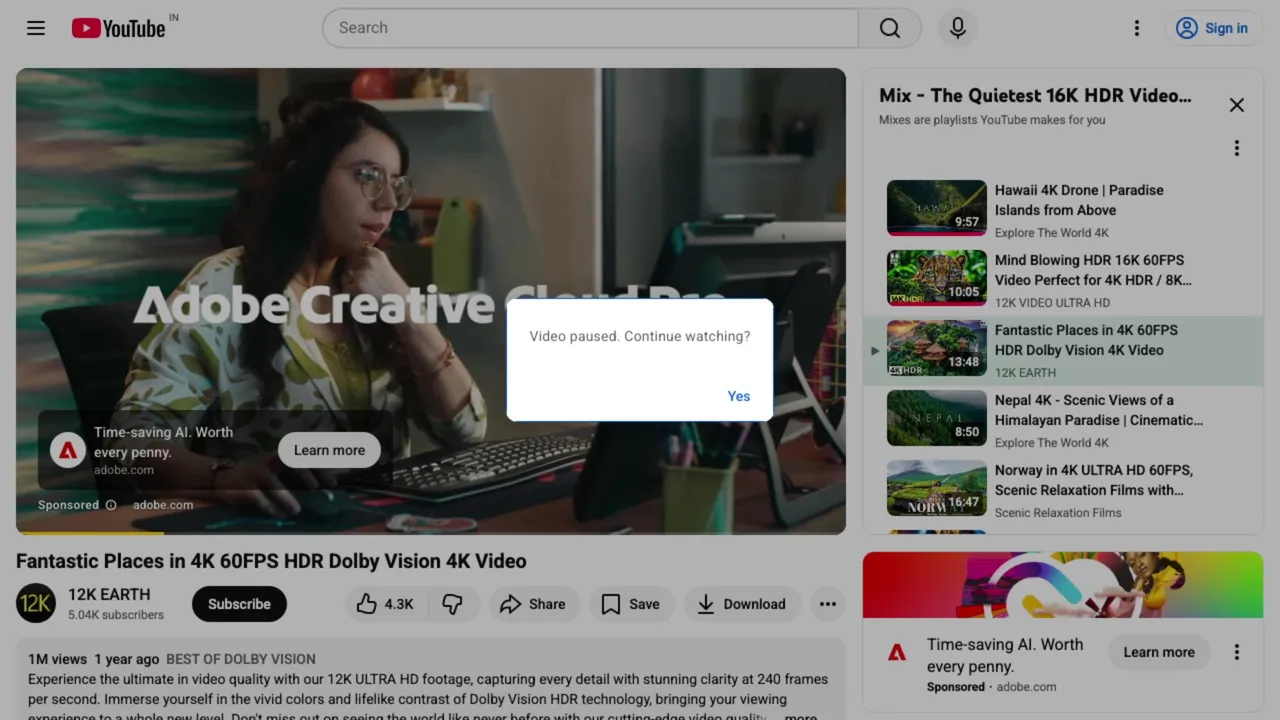Click Learn more on sidebar ad
Screen dimensions: 1280x720
click(x=1159, y=652)
